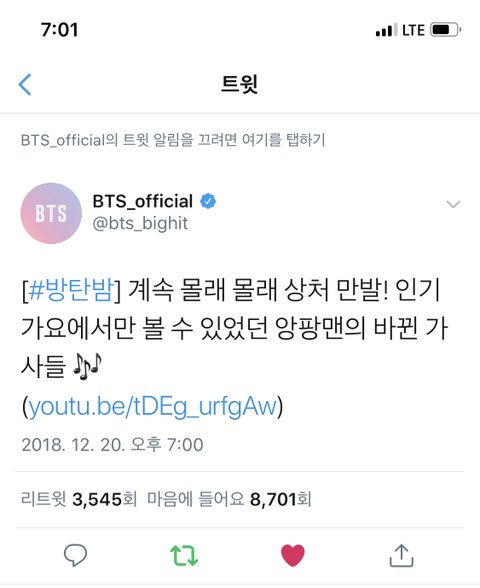Image resolution: width=480 pixels, height=588 pixels.
Task: Unlike the tweet via red heart
Action: (293, 555)
